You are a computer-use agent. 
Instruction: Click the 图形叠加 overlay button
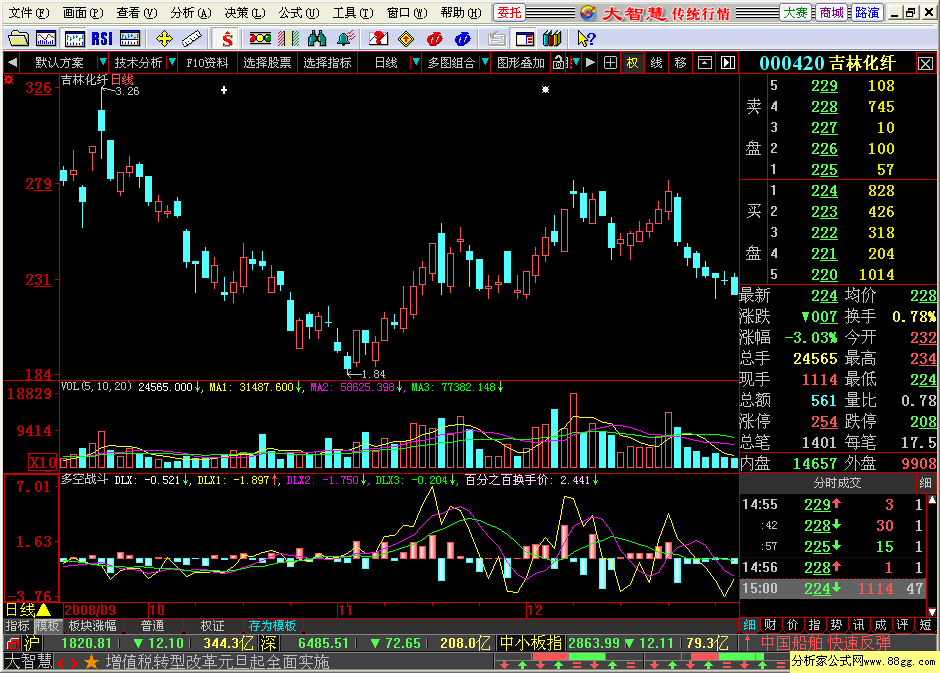[x=521, y=63]
